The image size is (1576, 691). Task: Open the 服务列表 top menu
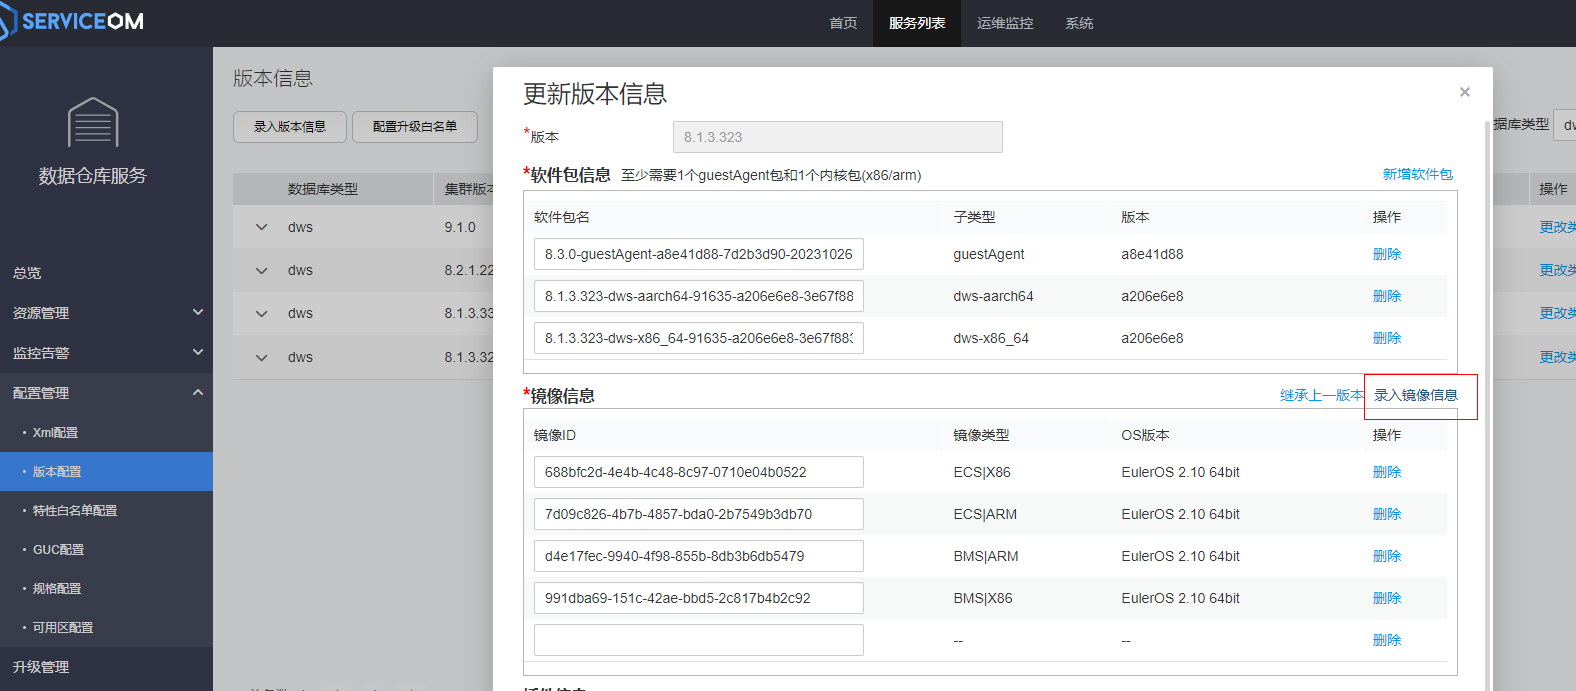(917, 23)
